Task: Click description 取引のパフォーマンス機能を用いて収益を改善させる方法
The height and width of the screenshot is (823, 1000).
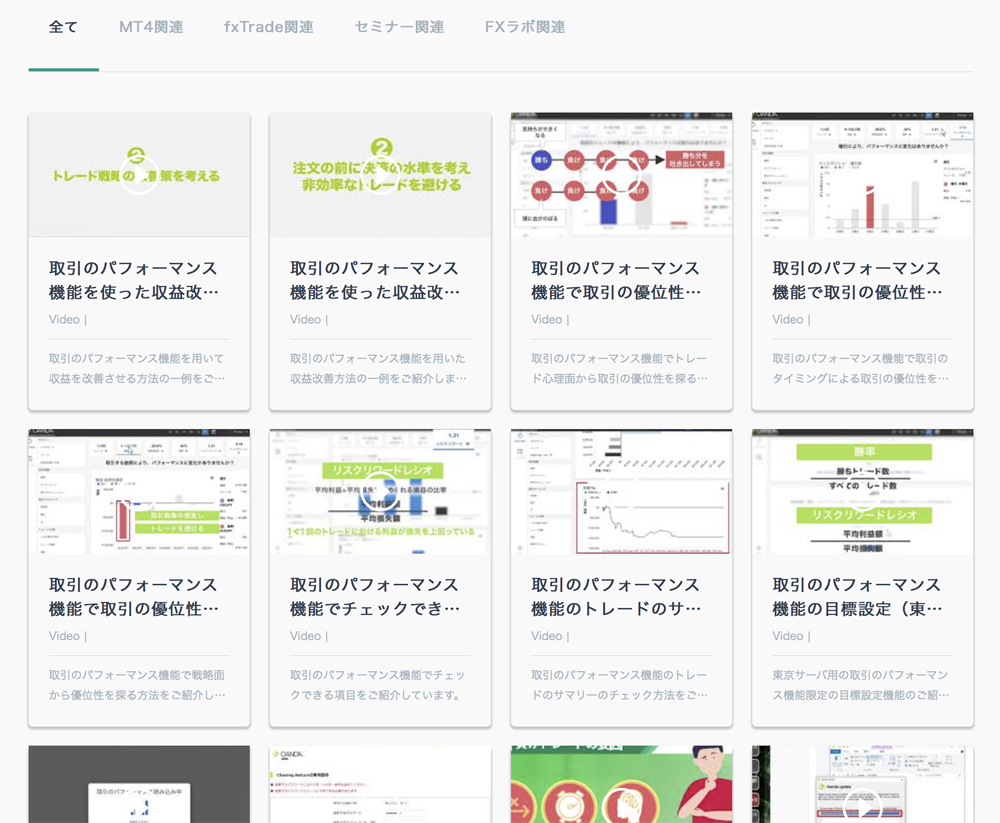Action: click(137, 368)
